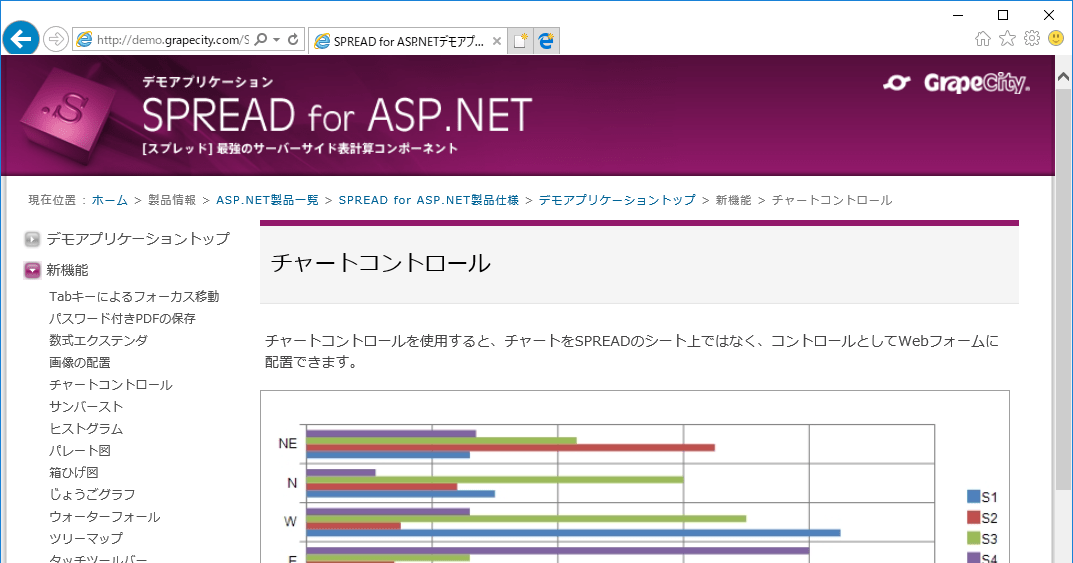Click the page vertical scrollbar thumb
This screenshot has width=1073, height=563.
point(1063,289)
